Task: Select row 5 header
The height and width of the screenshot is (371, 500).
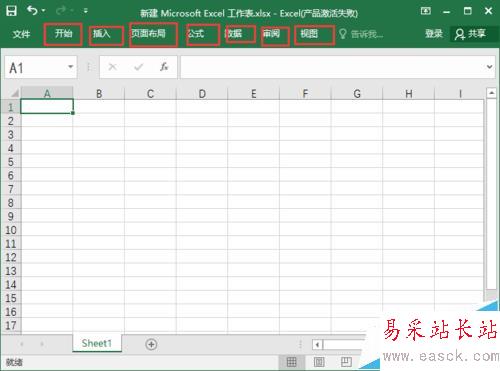Action: [x=11, y=162]
